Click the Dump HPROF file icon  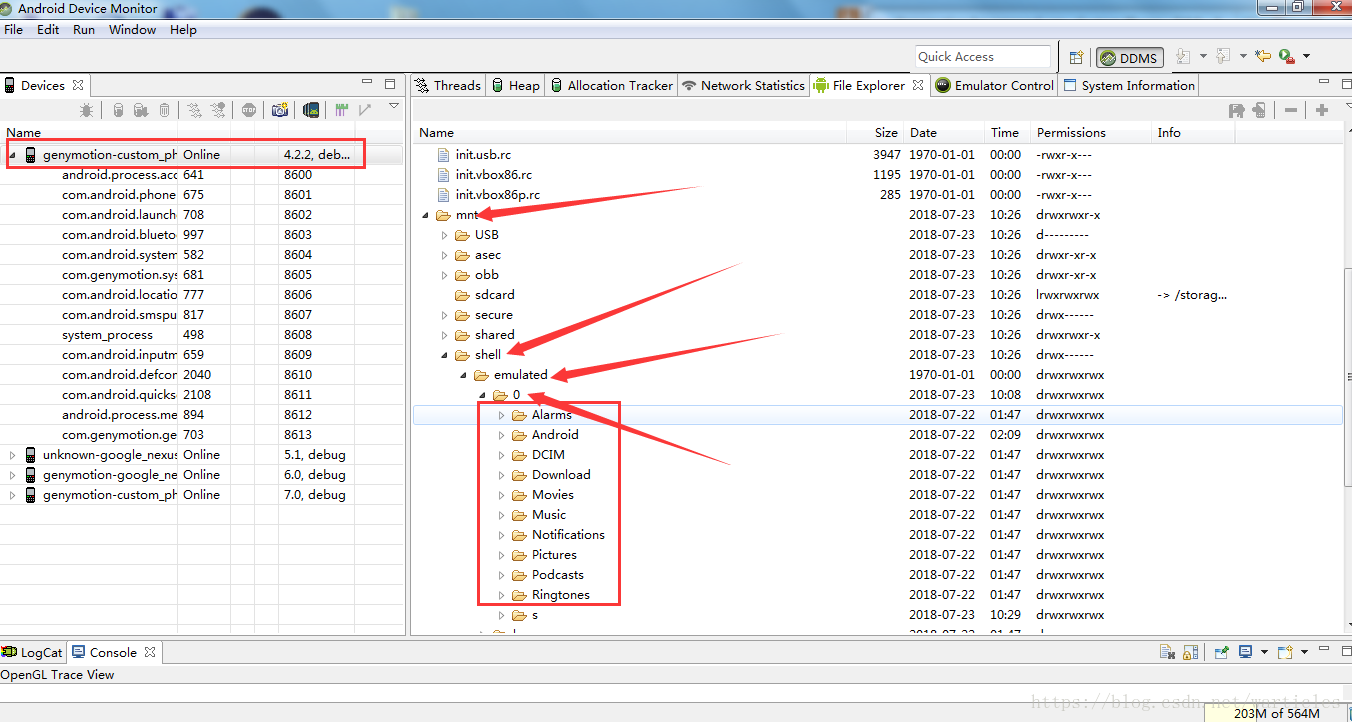coord(141,110)
